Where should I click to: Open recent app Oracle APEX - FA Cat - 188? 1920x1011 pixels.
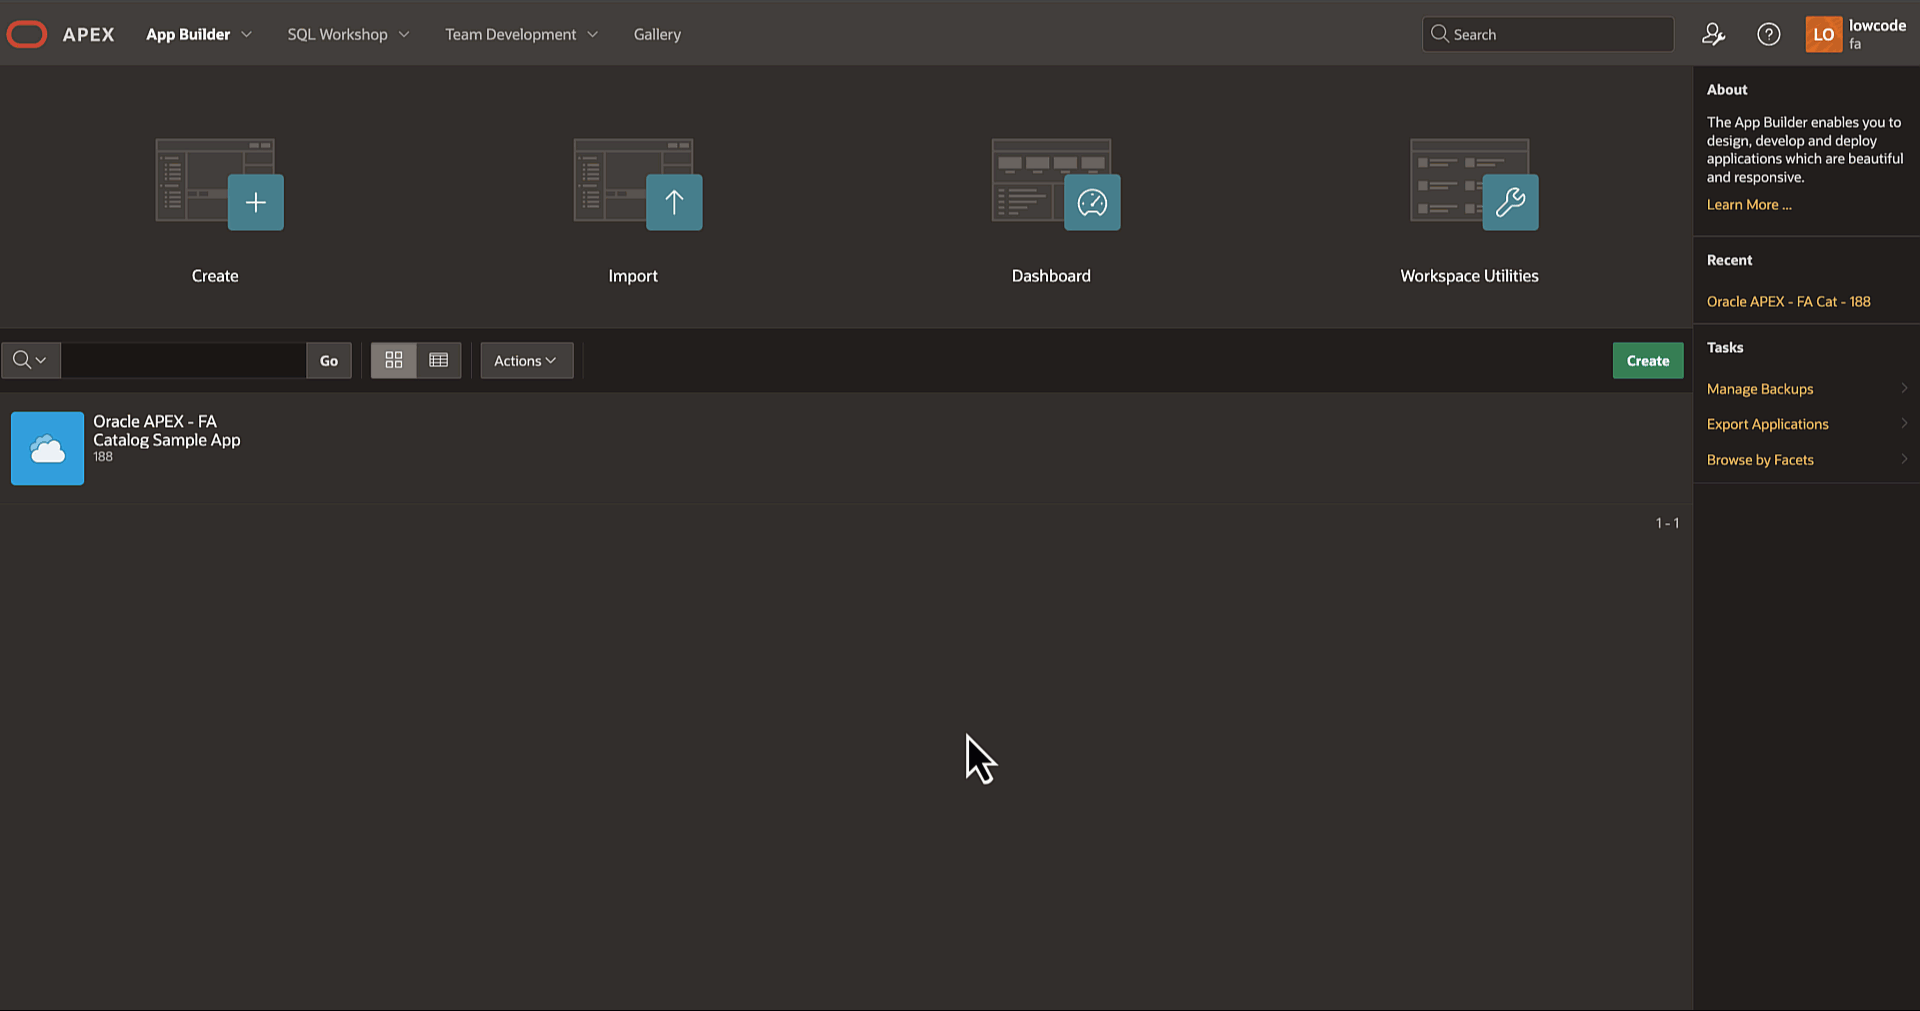point(1788,301)
